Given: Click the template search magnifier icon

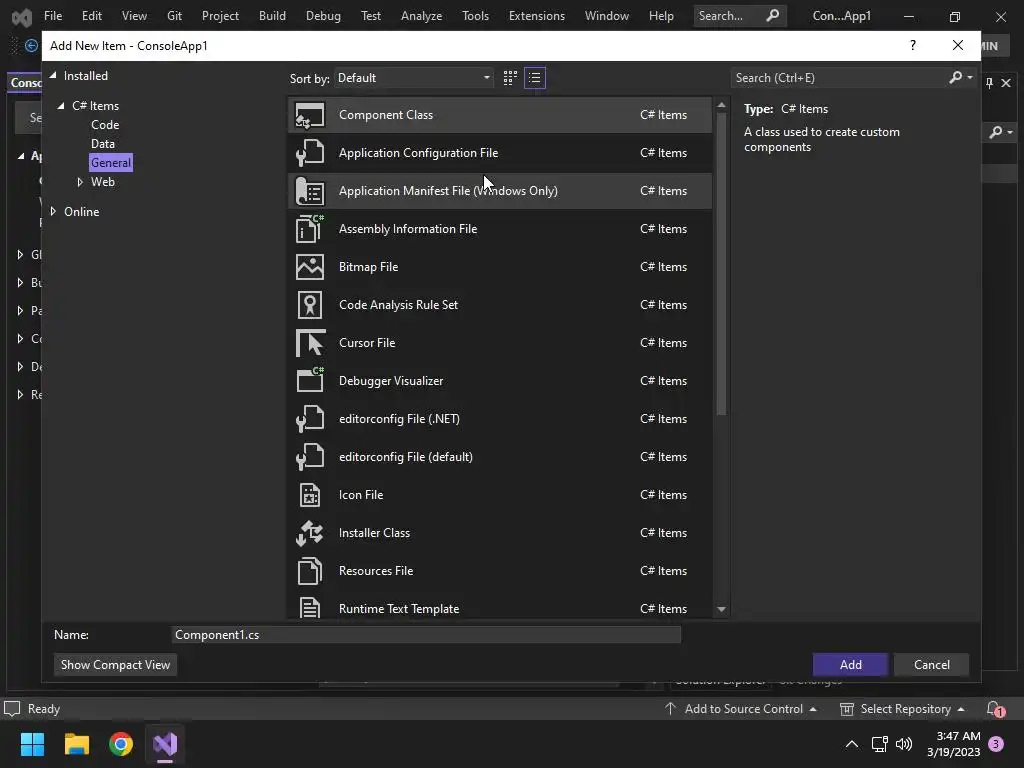Looking at the screenshot, I should [x=955, y=78].
